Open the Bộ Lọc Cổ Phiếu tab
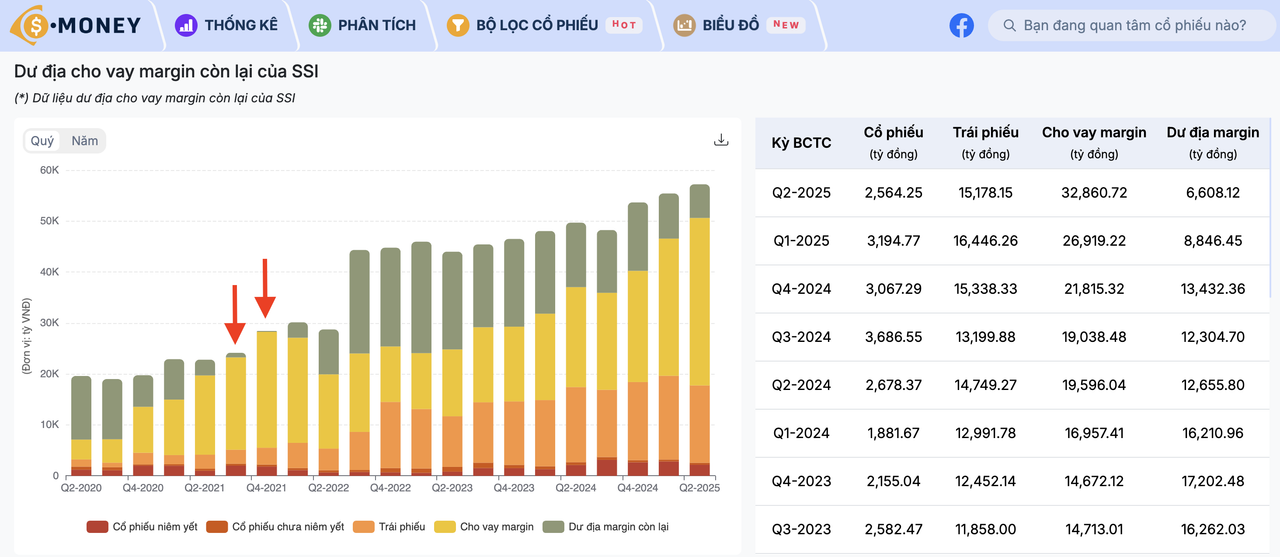Image resolution: width=1280 pixels, height=557 pixels. tap(544, 25)
